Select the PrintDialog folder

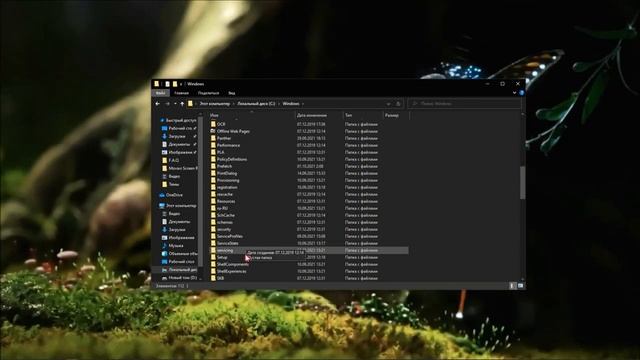click(x=227, y=173)
